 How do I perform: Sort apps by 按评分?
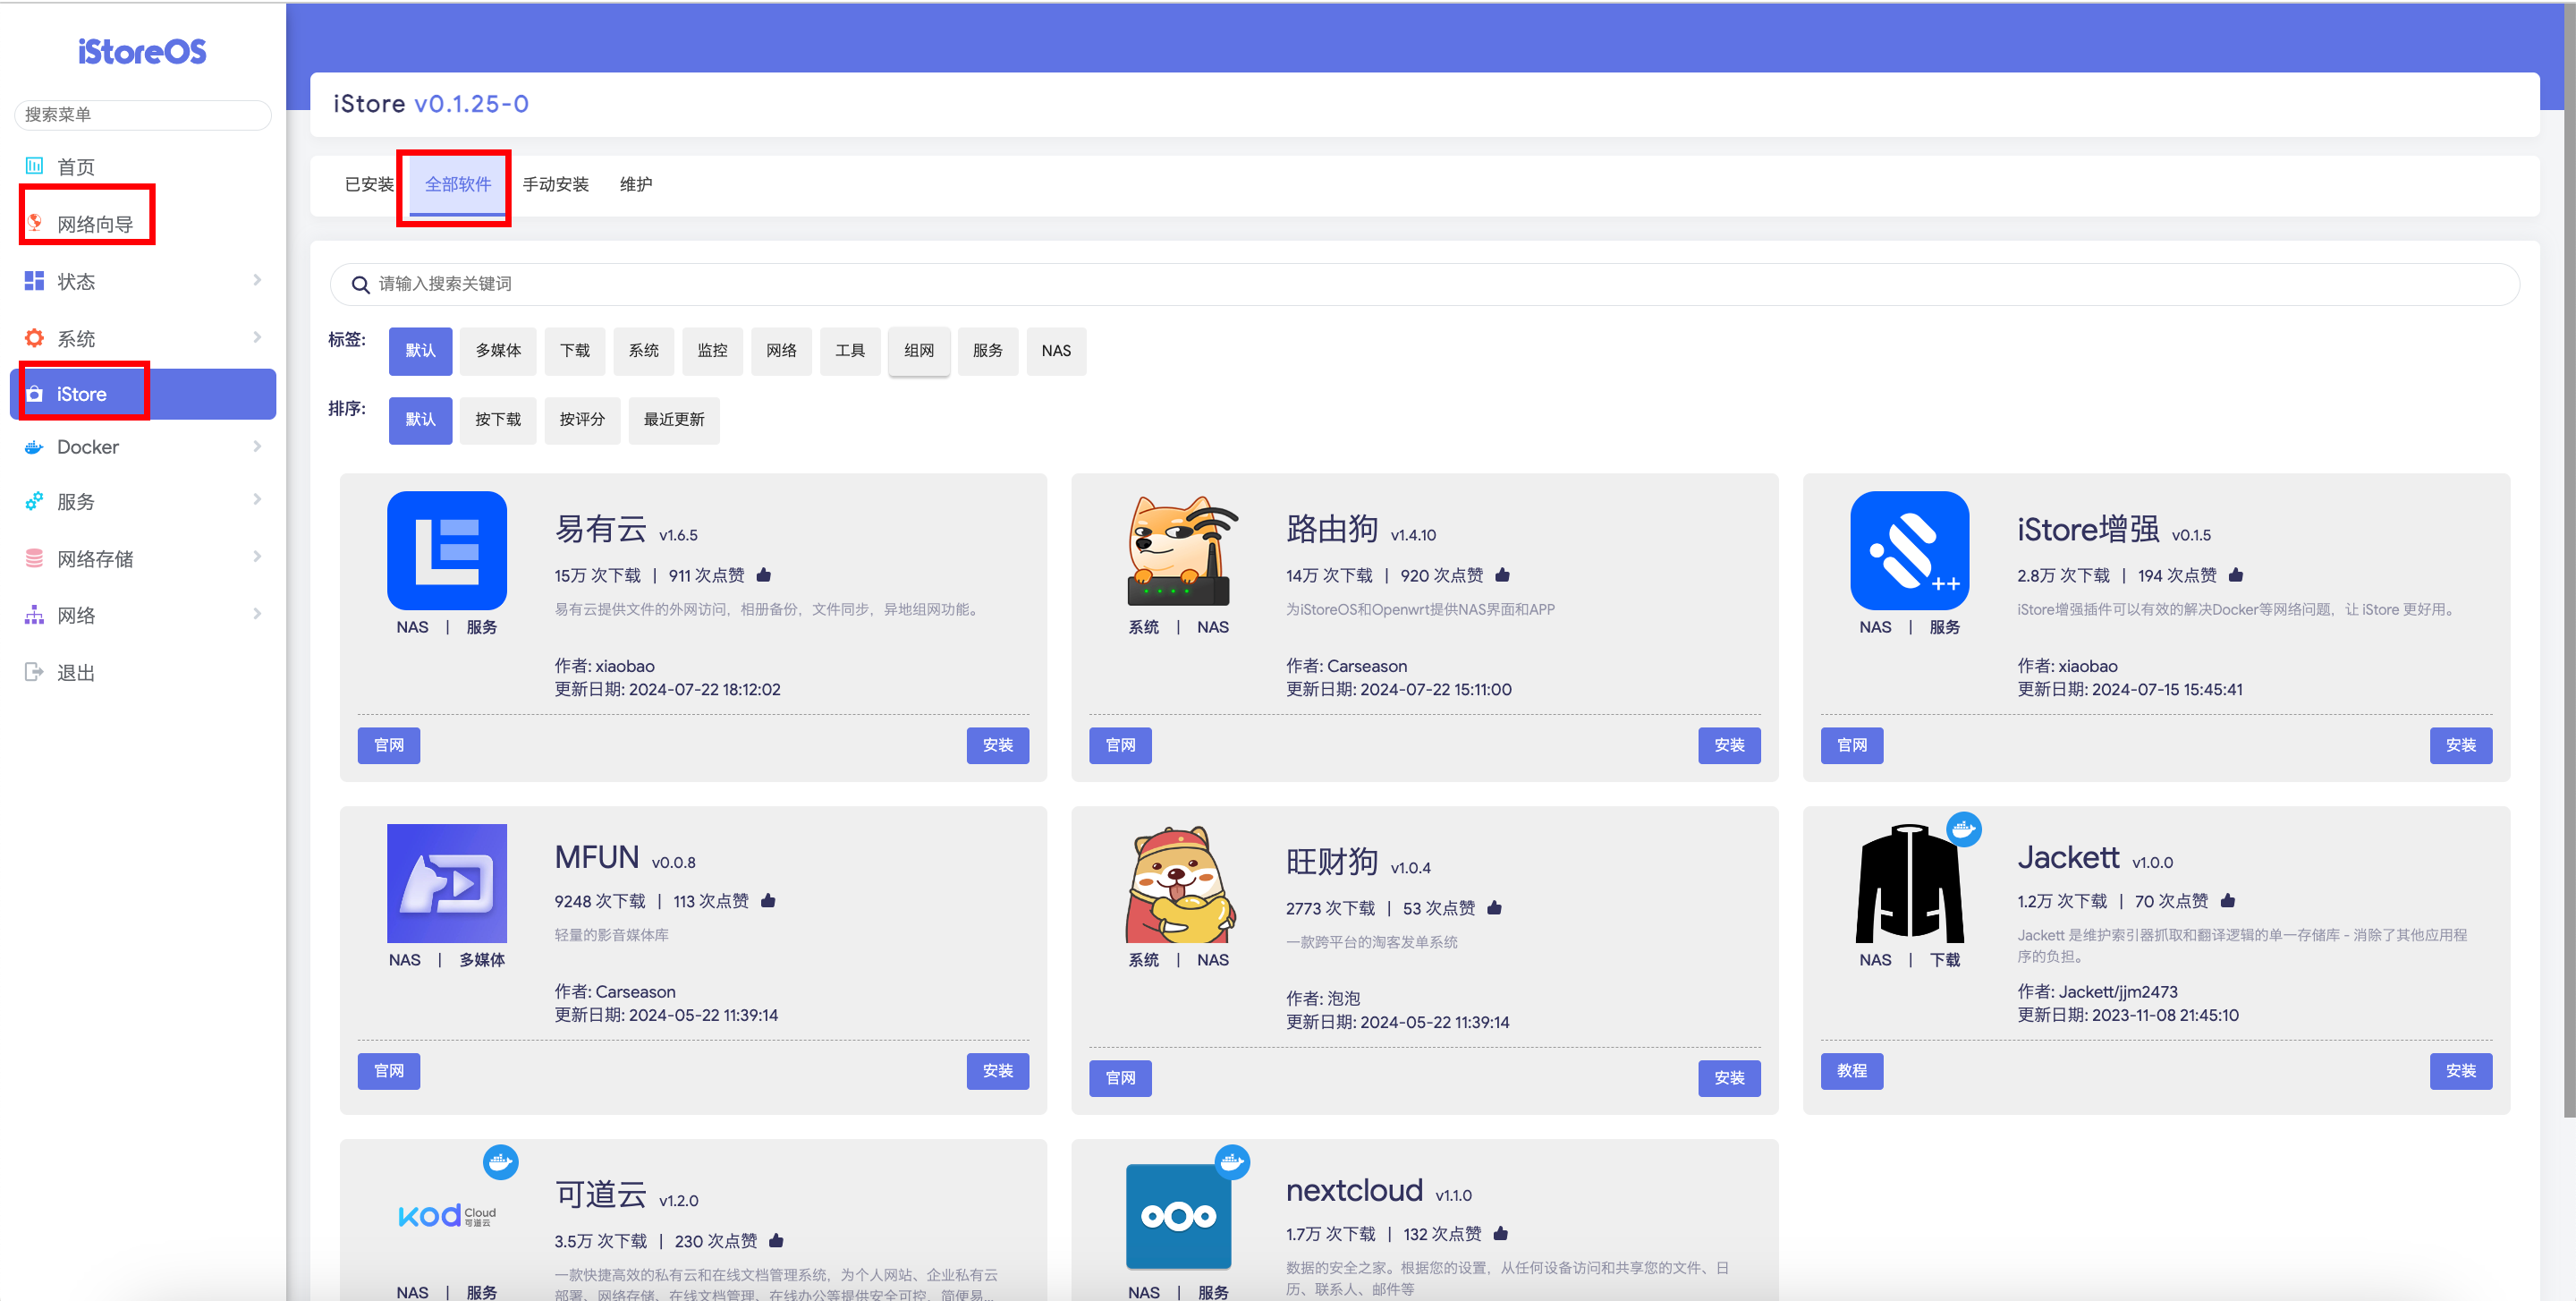pyautogui.click(x=582, y=420)
